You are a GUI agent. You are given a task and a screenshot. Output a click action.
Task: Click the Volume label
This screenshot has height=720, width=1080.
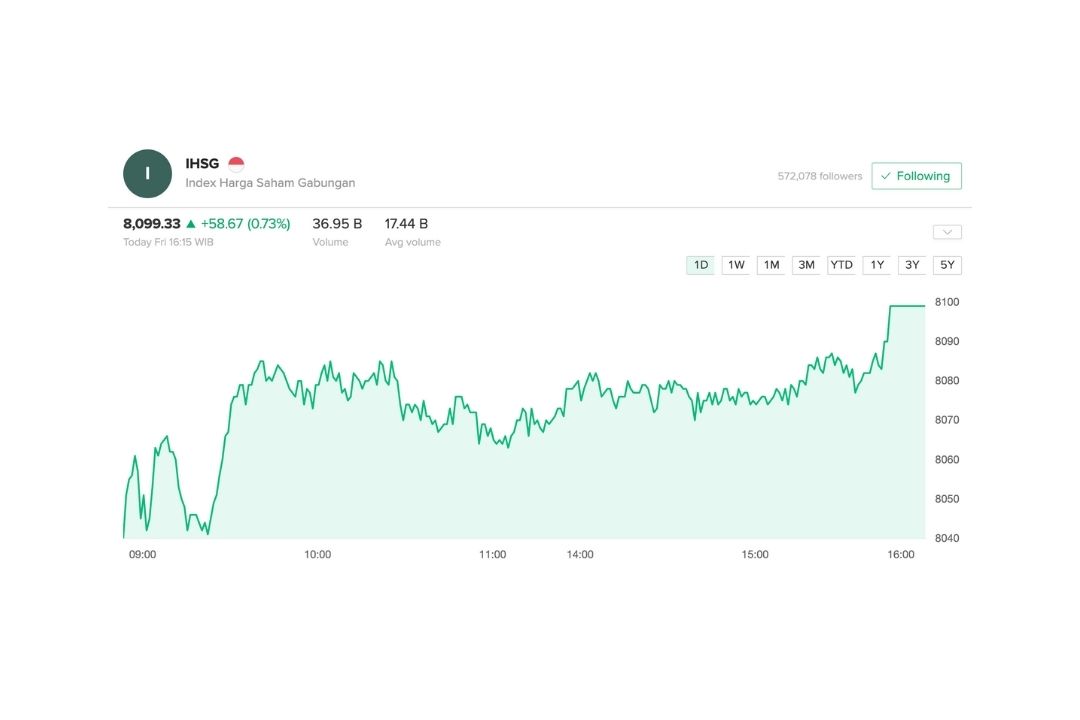click(x=331, y=243)
